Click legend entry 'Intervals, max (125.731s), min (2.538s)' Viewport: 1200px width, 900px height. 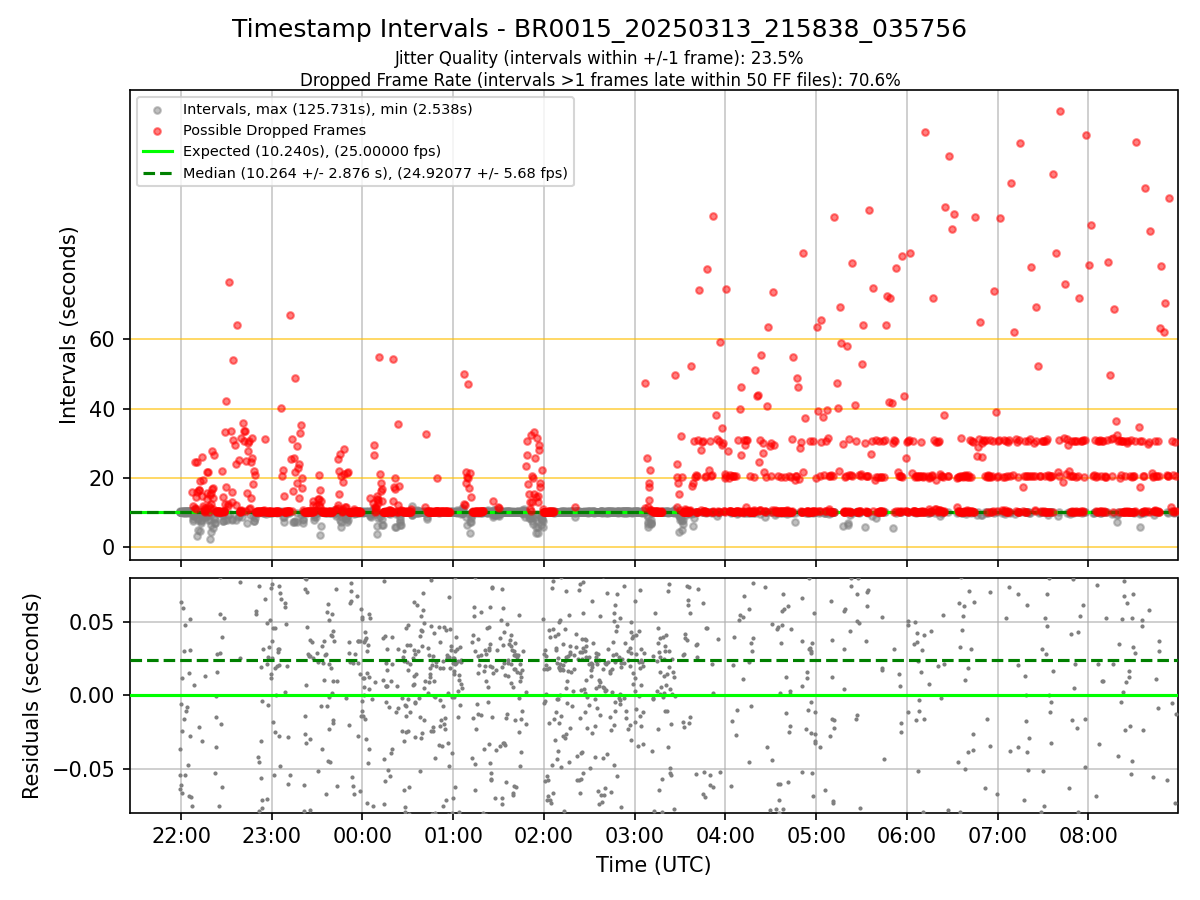pyautogui.click(x=327, y=108)
